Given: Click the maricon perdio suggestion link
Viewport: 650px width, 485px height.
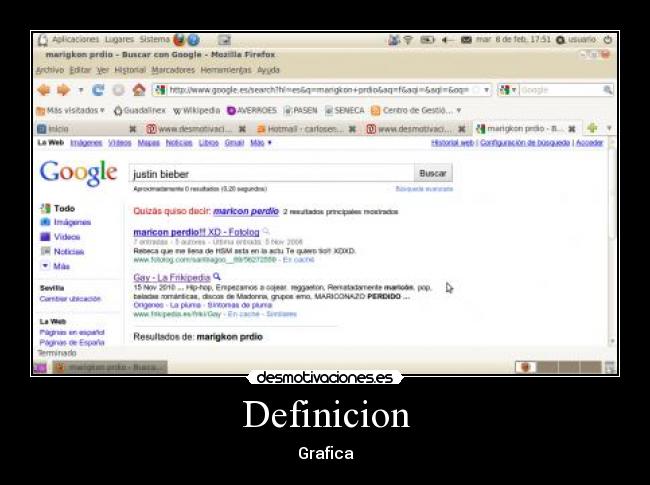Looking at the screenshot, I should (246, 211).
